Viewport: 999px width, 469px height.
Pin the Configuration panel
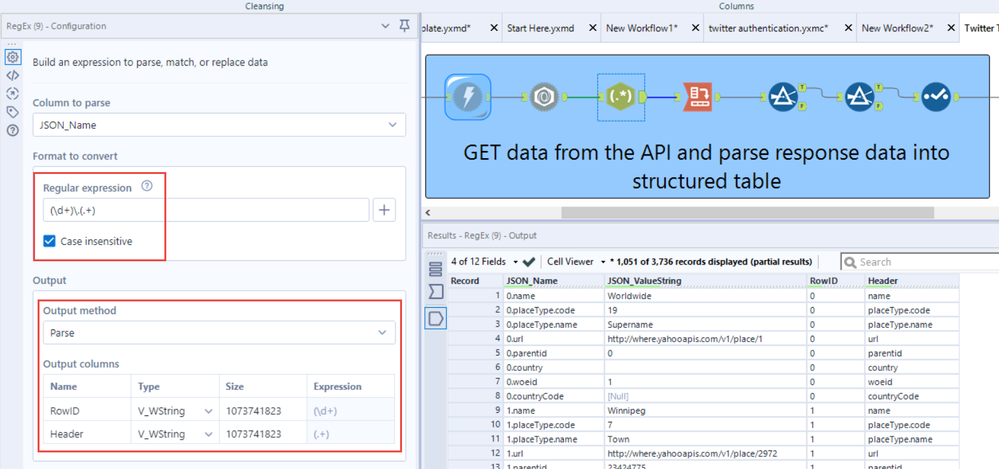404,26
